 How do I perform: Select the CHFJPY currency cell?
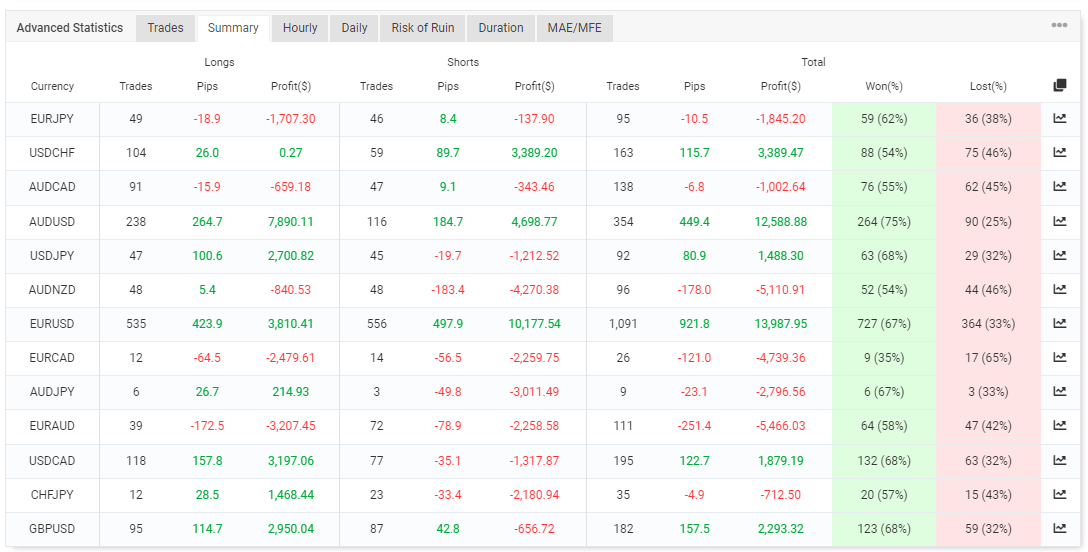pyautogui.click(x=52, y=494)
